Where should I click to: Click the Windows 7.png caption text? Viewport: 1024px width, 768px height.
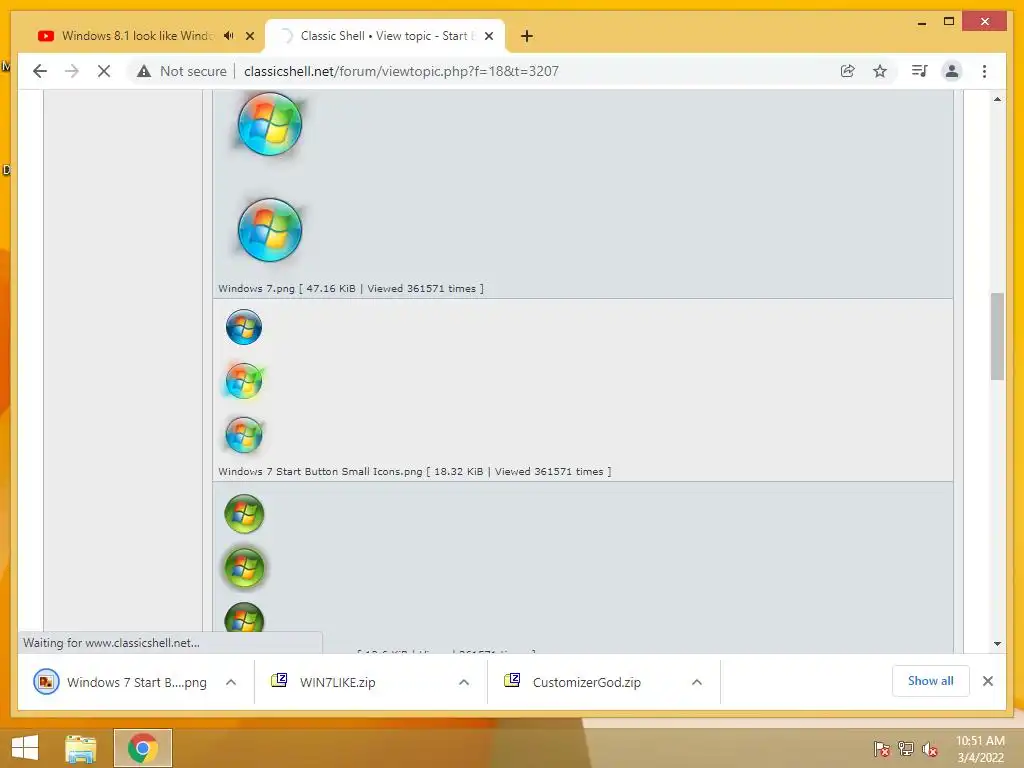click(x=351, y=289)
